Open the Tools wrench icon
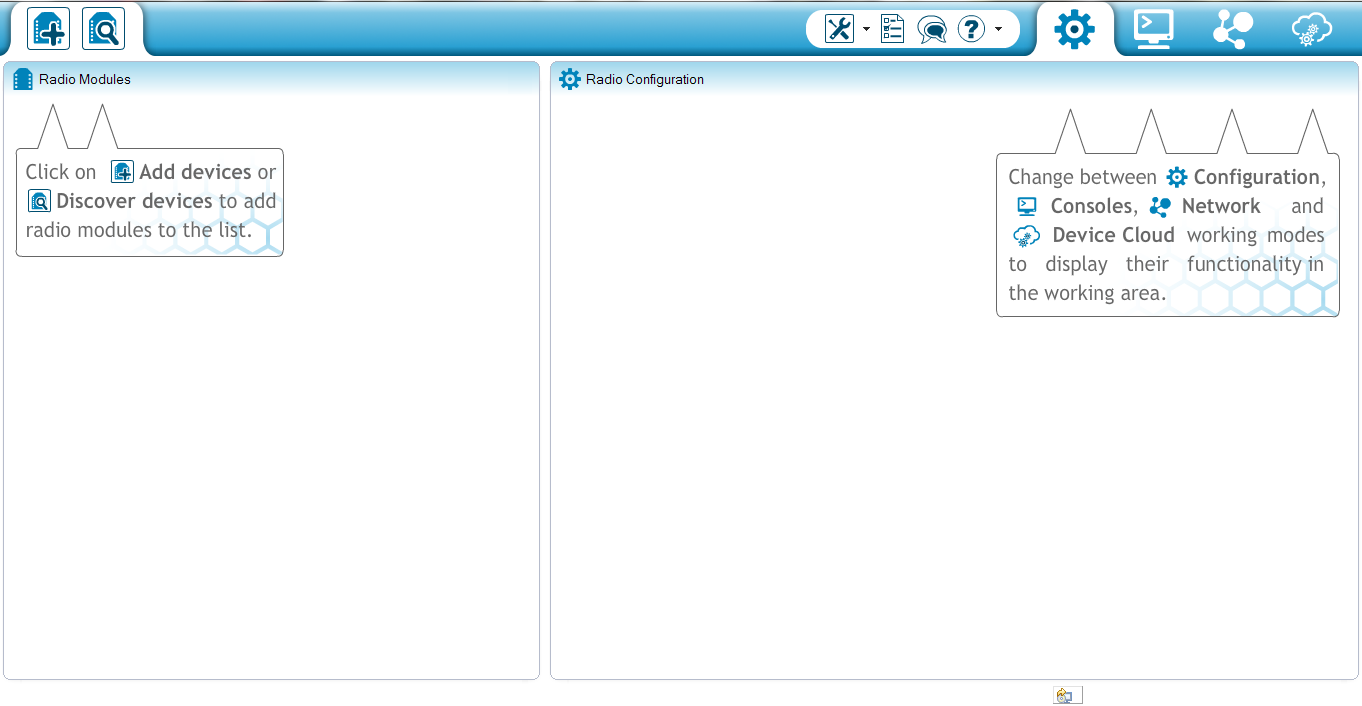Viewport: 1362px width, 706px height. (x=839, y=29)
